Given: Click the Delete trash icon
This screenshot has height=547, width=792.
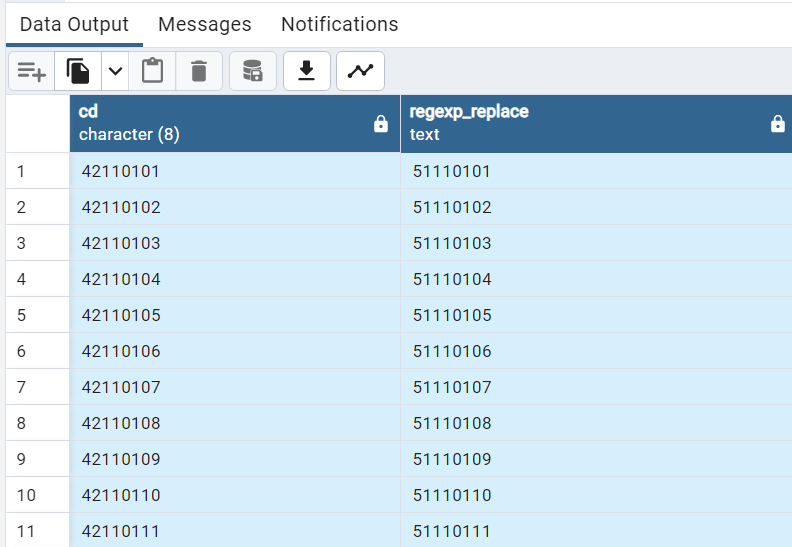Looking at the screenshot, I should click(x=199, y=71).
